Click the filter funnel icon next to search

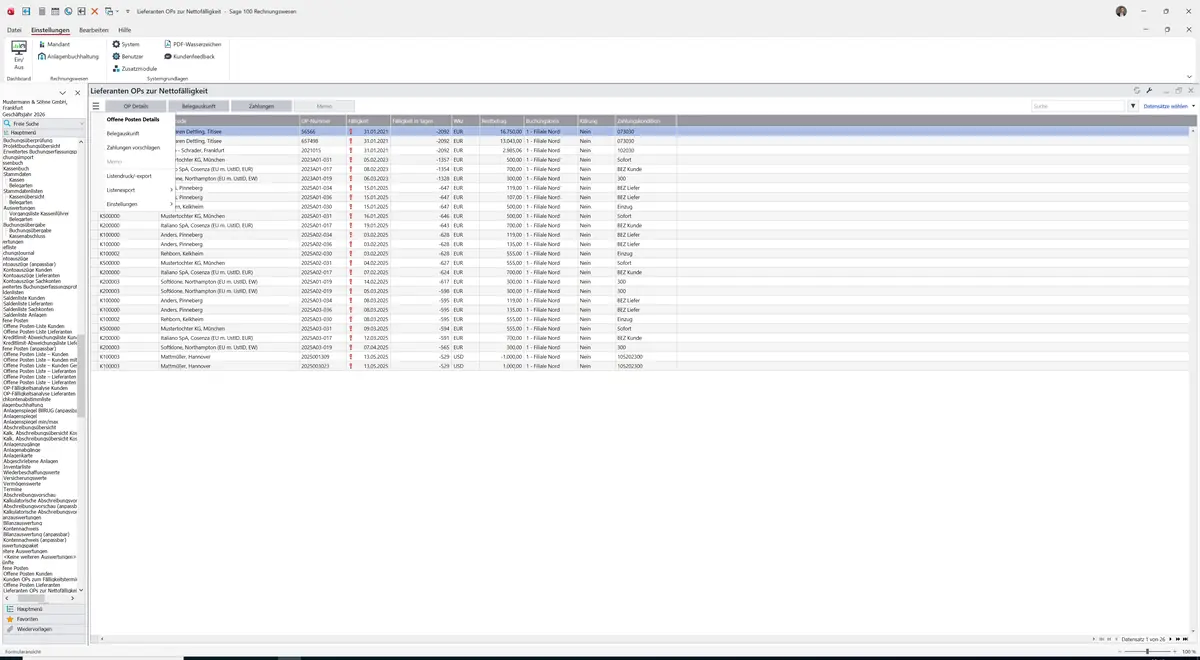click(x=1133, y=106)
